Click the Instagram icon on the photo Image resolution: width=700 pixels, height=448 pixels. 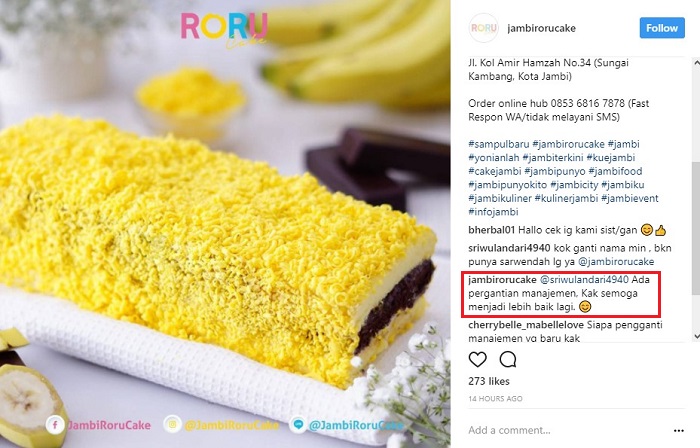[x=172, y=424]
